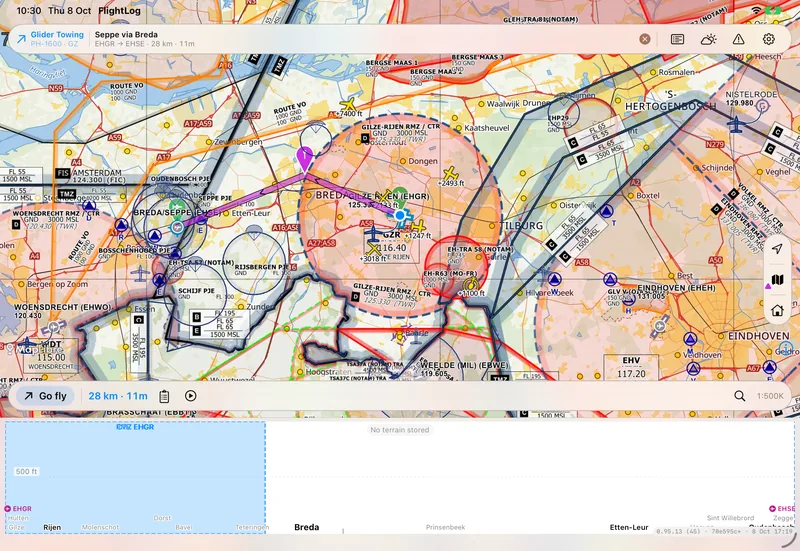Tap the EINDHOVEN (EHEH) airport label
This screenshot has width=800, height=551.
tap(676, 288)
